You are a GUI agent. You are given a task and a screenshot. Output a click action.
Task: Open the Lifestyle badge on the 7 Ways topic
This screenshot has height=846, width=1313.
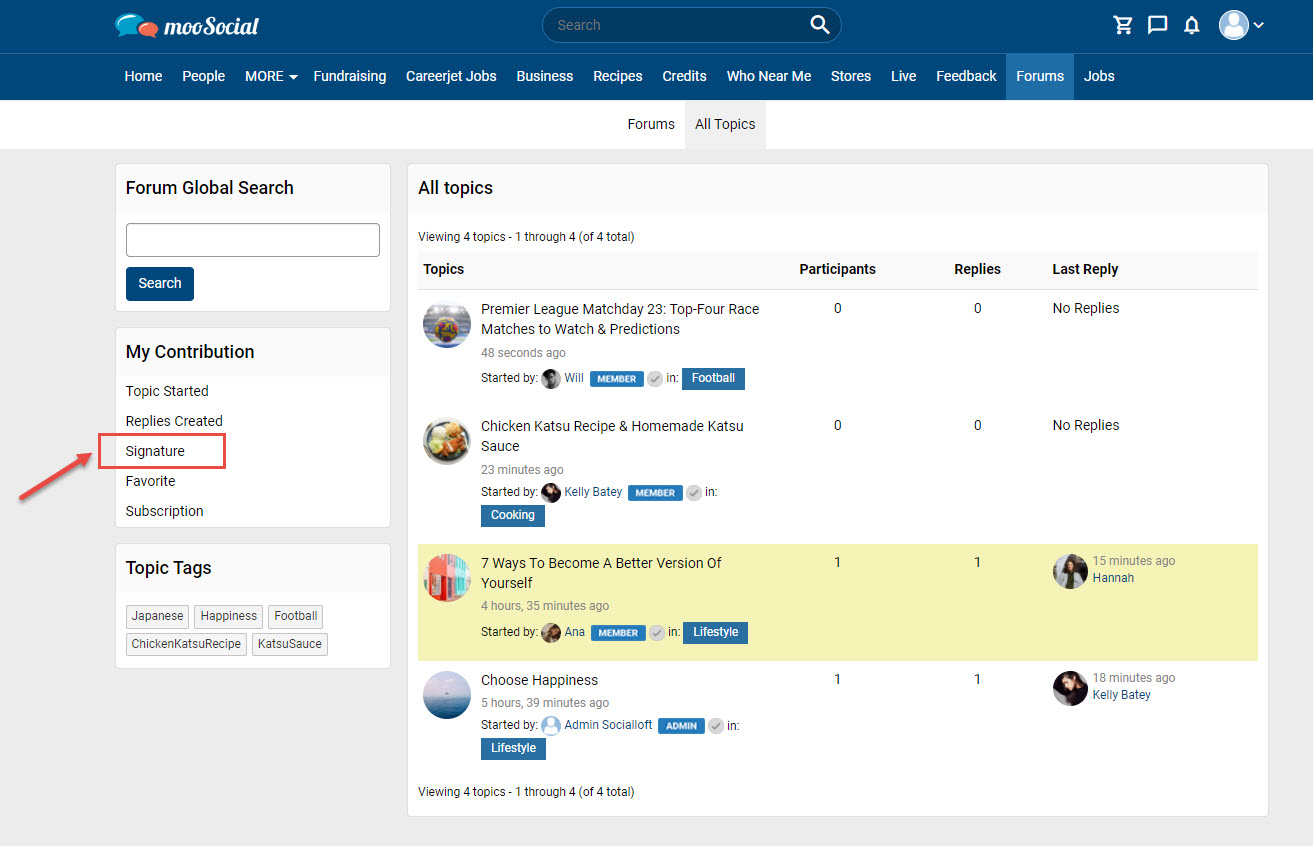click(x=715, y=632)
